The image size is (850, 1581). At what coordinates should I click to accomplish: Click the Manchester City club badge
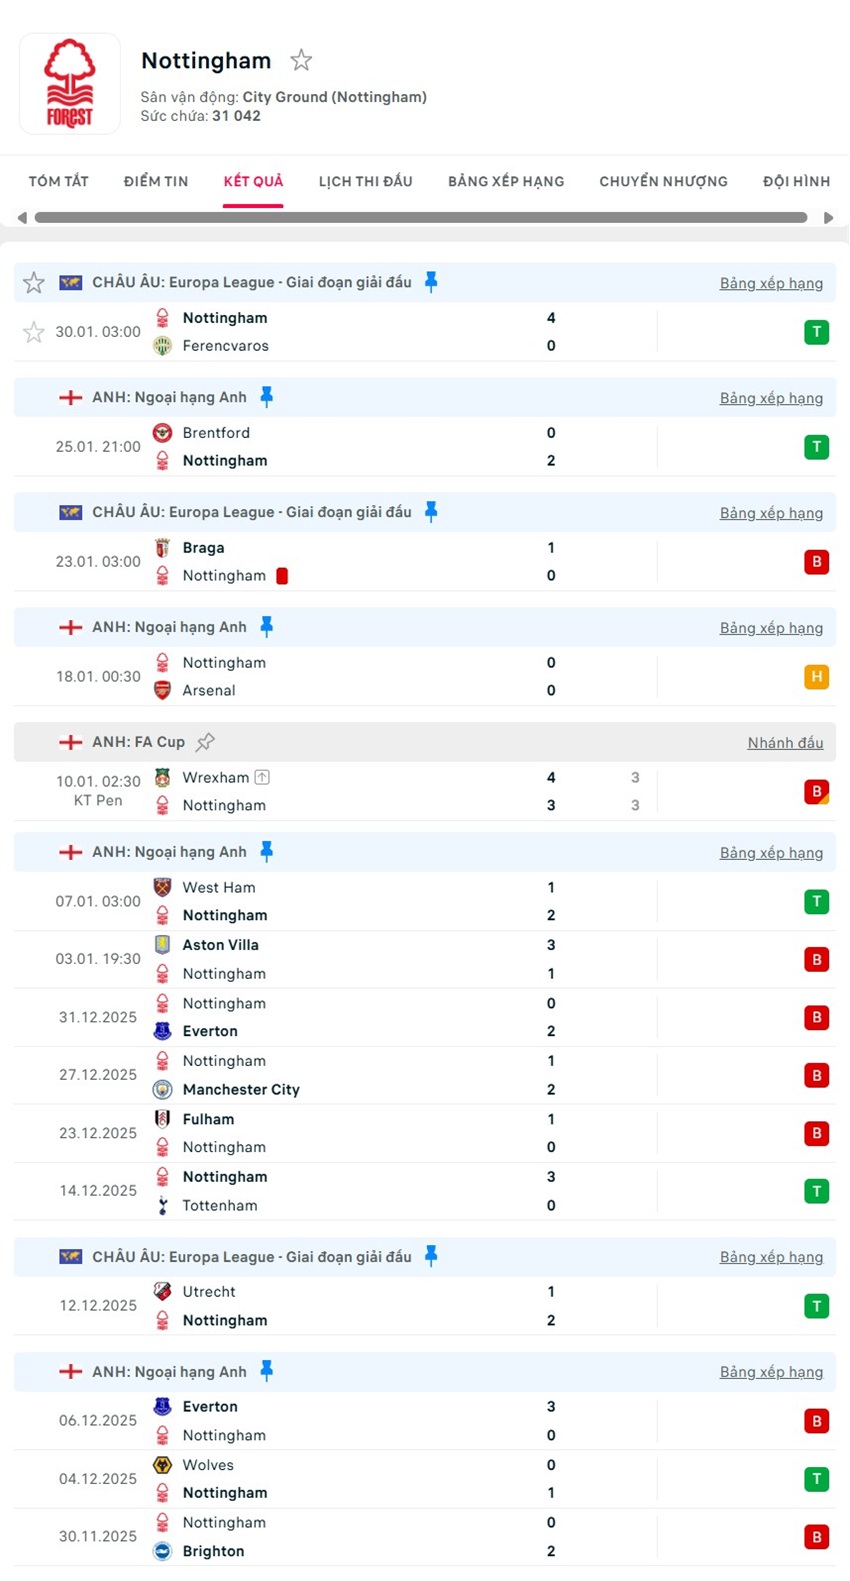(162, 1089)
